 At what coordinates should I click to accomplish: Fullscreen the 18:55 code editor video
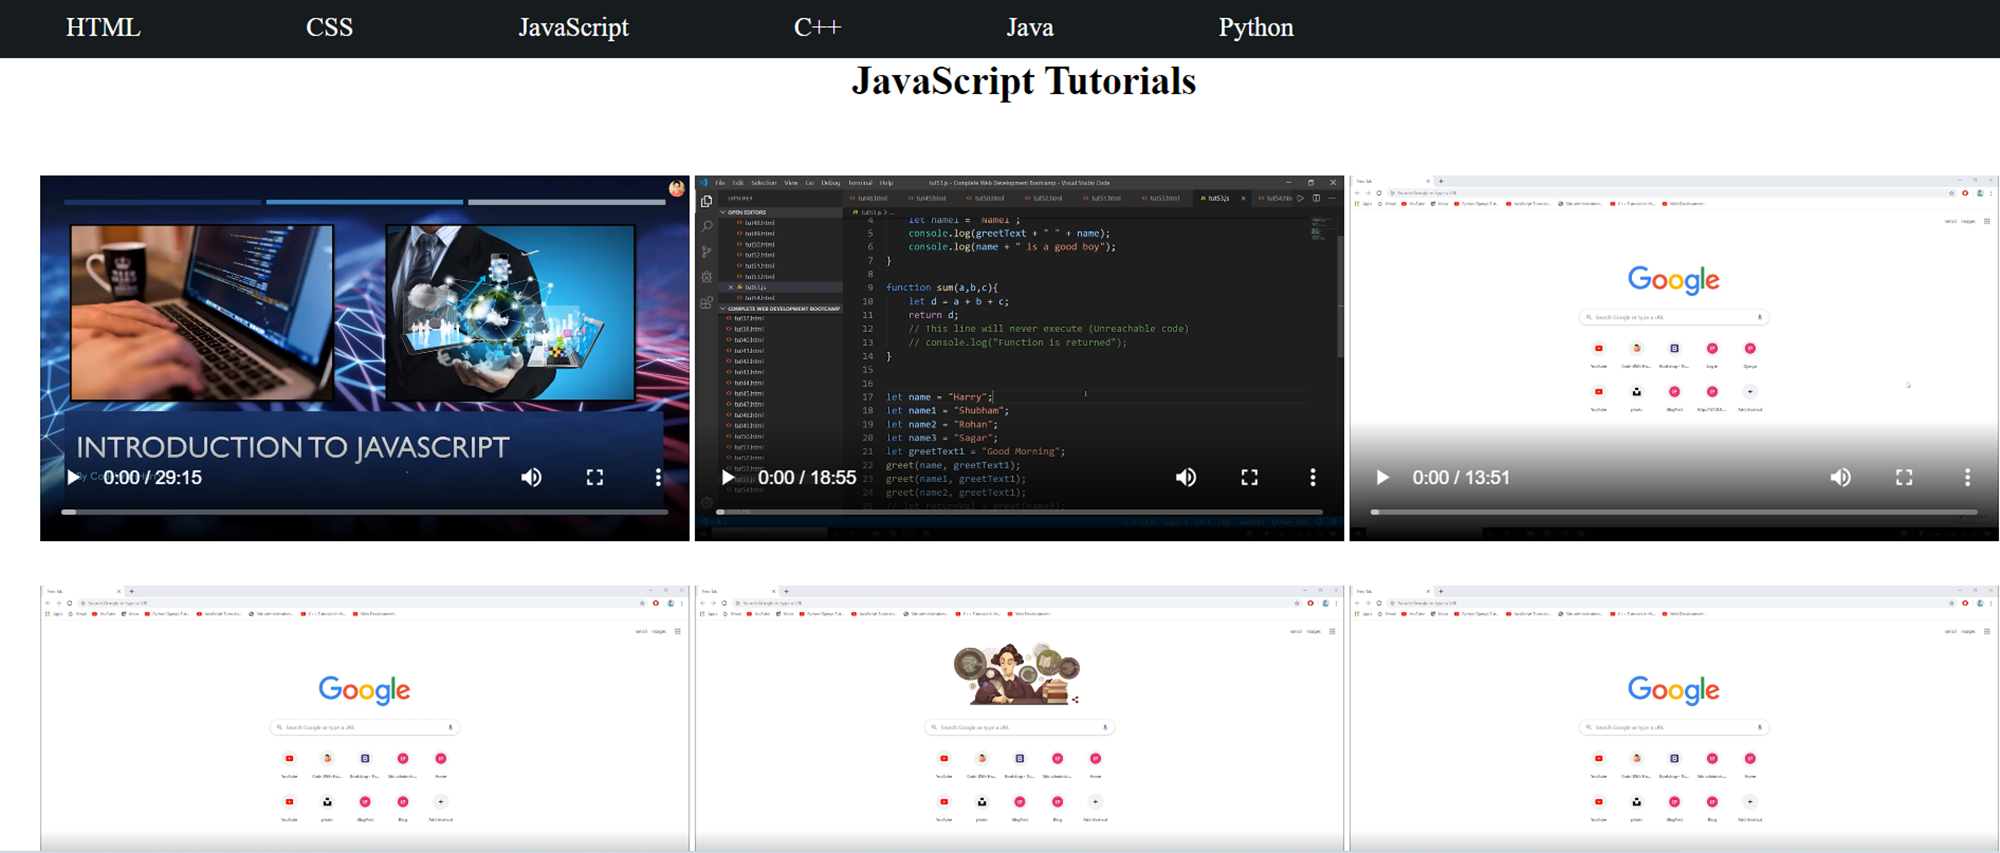(x=1249, y=478)
